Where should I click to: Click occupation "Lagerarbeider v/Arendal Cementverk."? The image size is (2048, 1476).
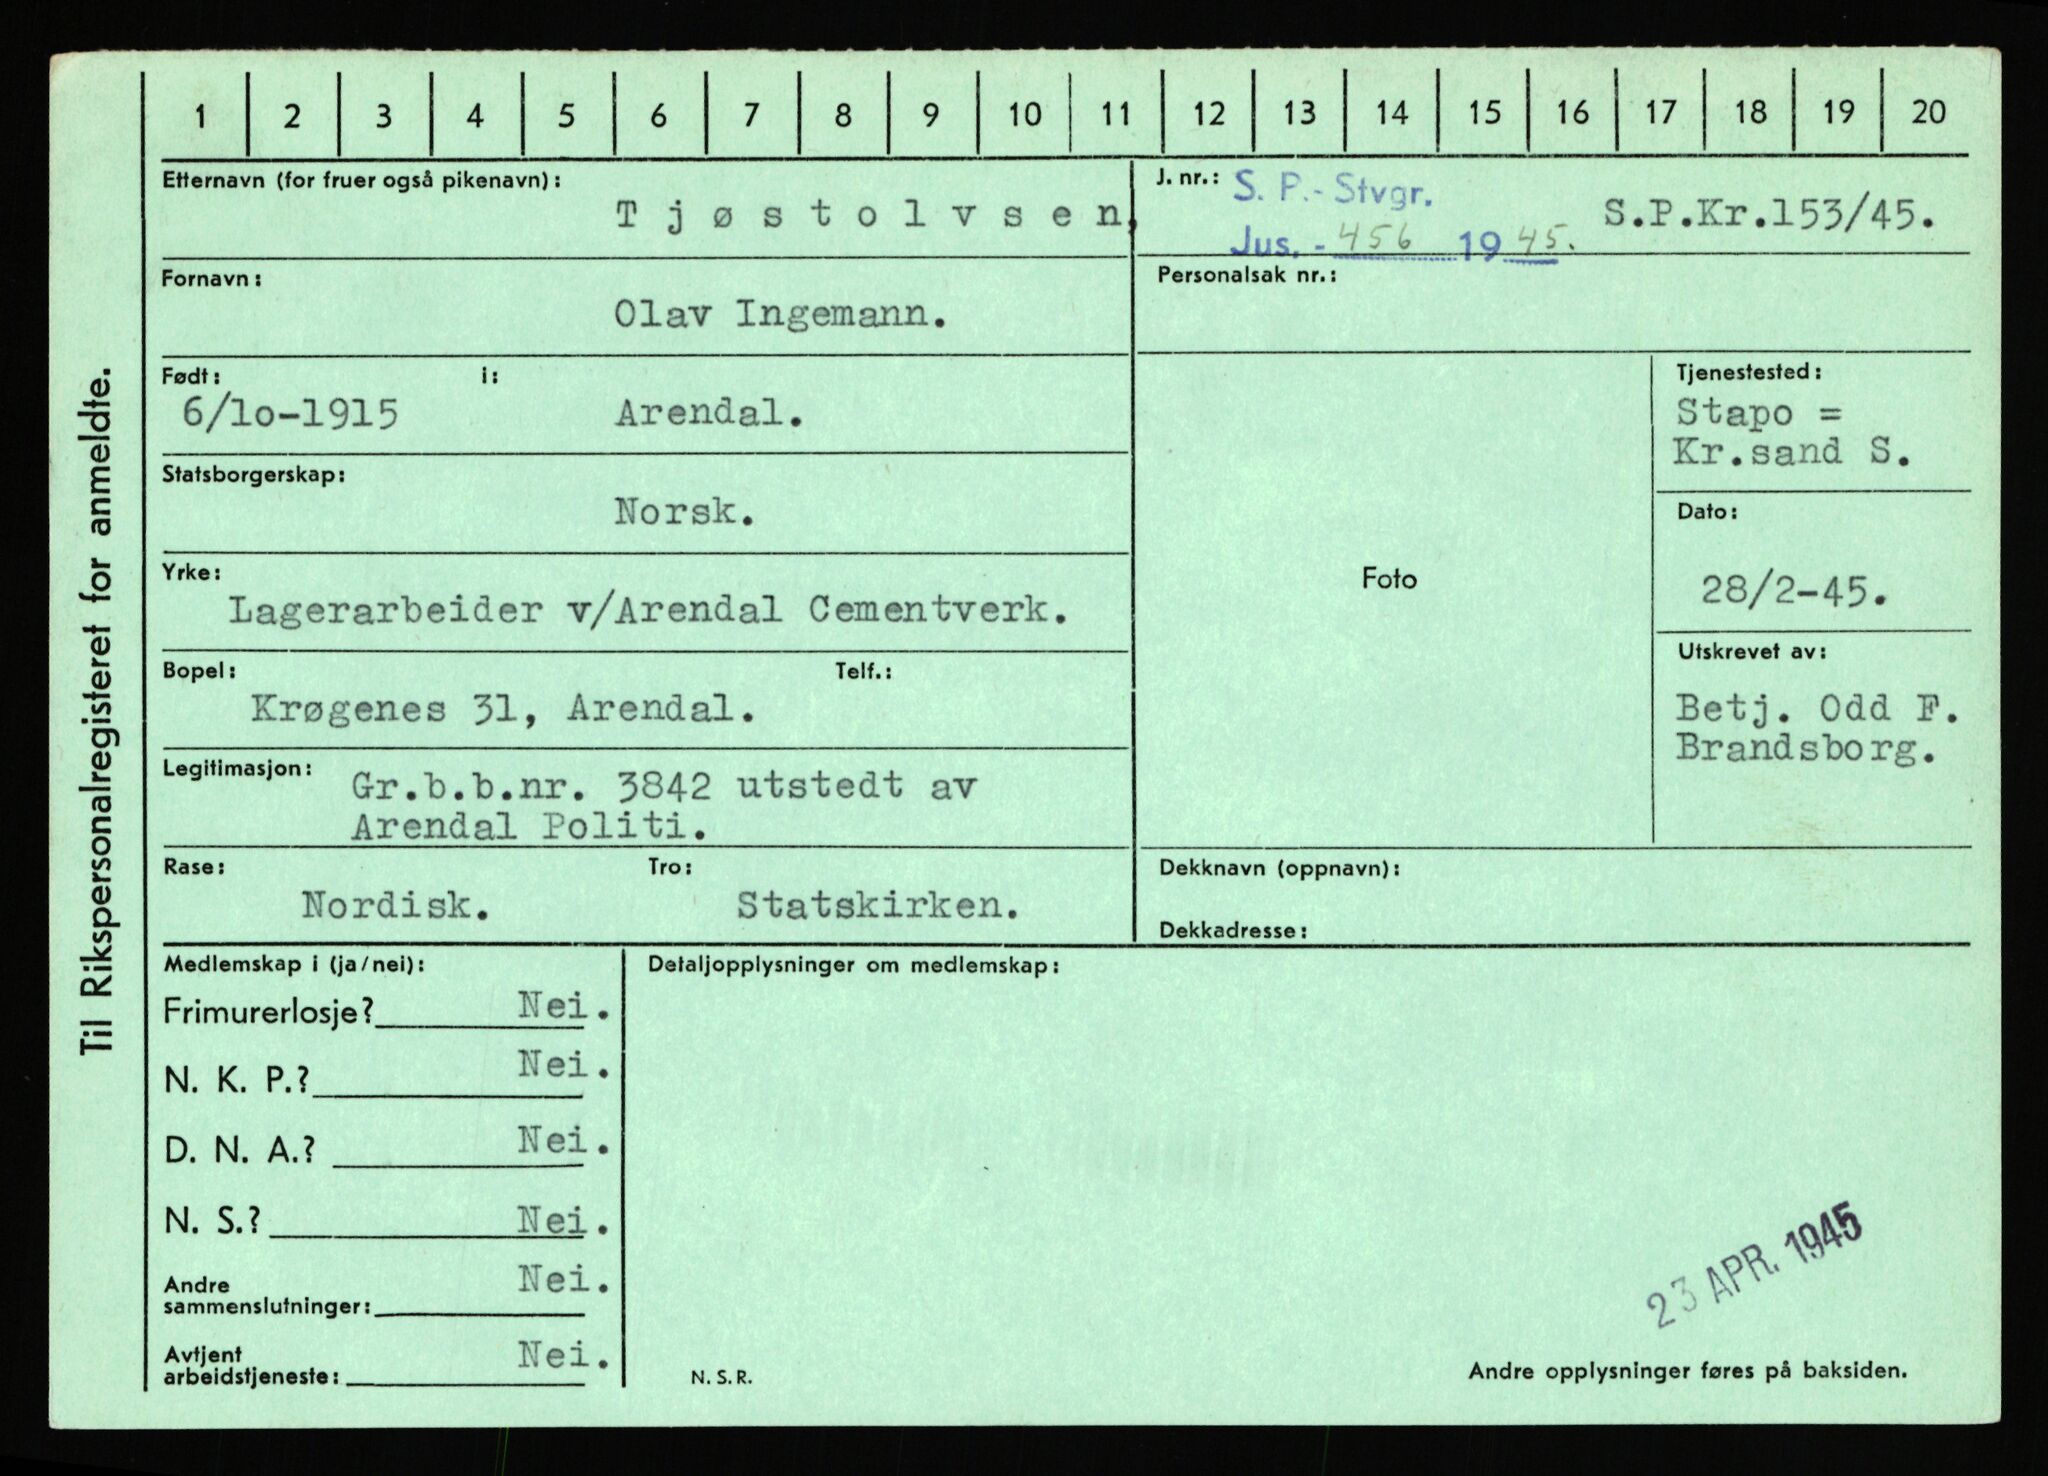coord(647,611)
